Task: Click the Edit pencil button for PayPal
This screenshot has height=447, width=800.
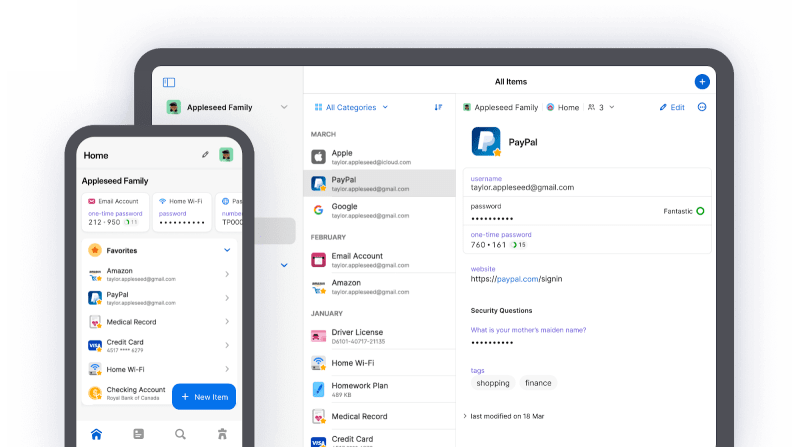Action: [672, 107]
